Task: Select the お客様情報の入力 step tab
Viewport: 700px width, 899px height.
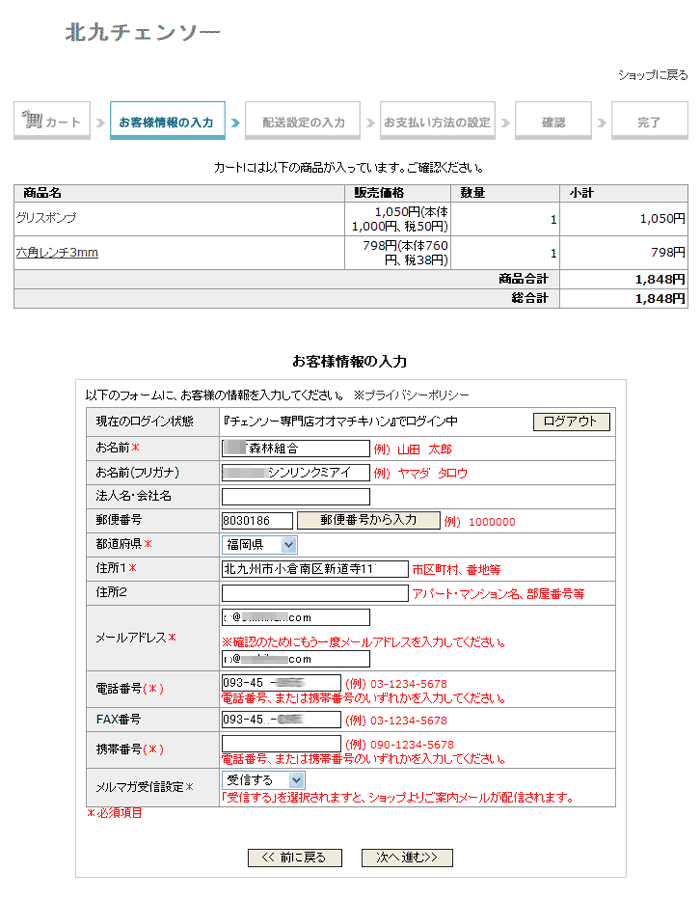Action: (166, 122)
